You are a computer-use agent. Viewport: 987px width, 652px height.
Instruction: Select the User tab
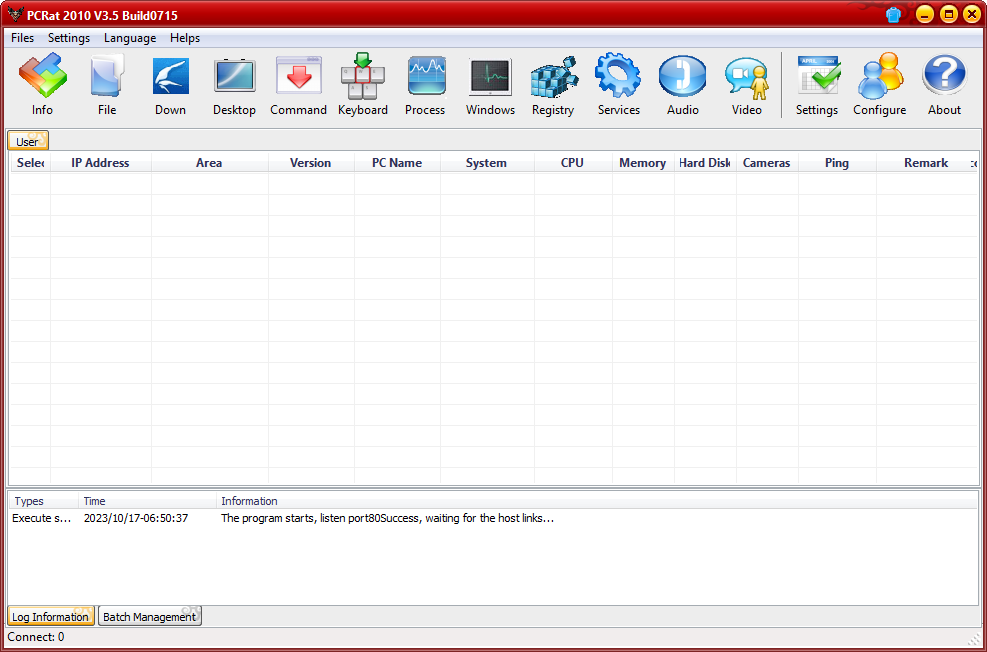pyautogui.click(x=27, y=142)
